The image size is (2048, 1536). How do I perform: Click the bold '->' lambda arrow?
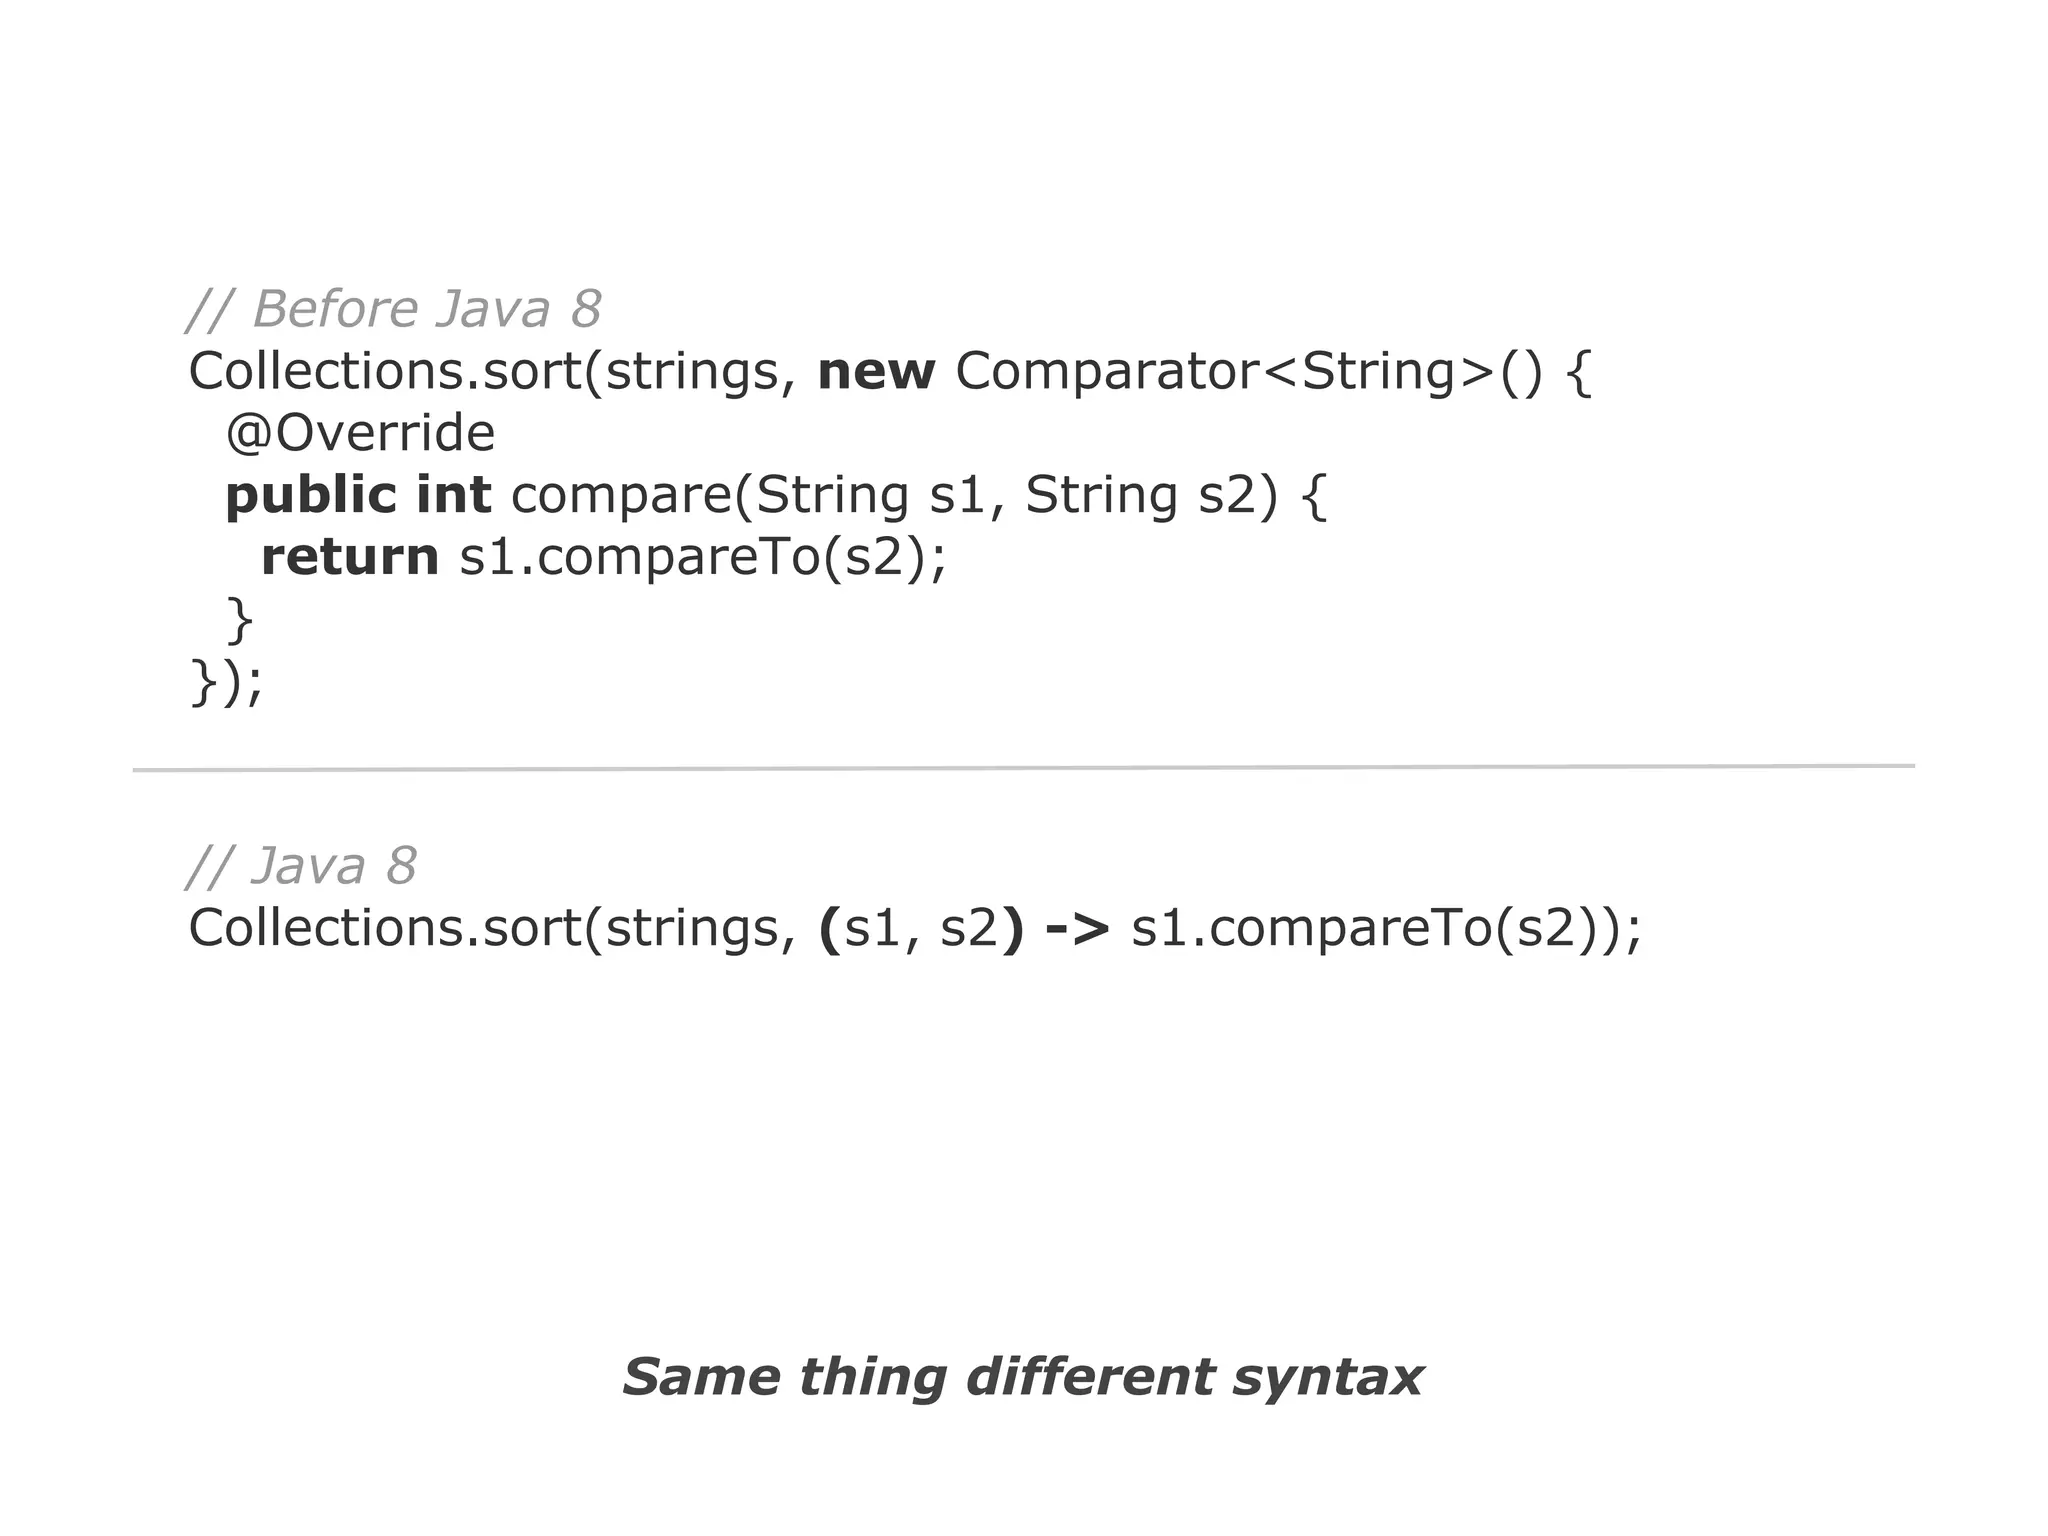1076,928
